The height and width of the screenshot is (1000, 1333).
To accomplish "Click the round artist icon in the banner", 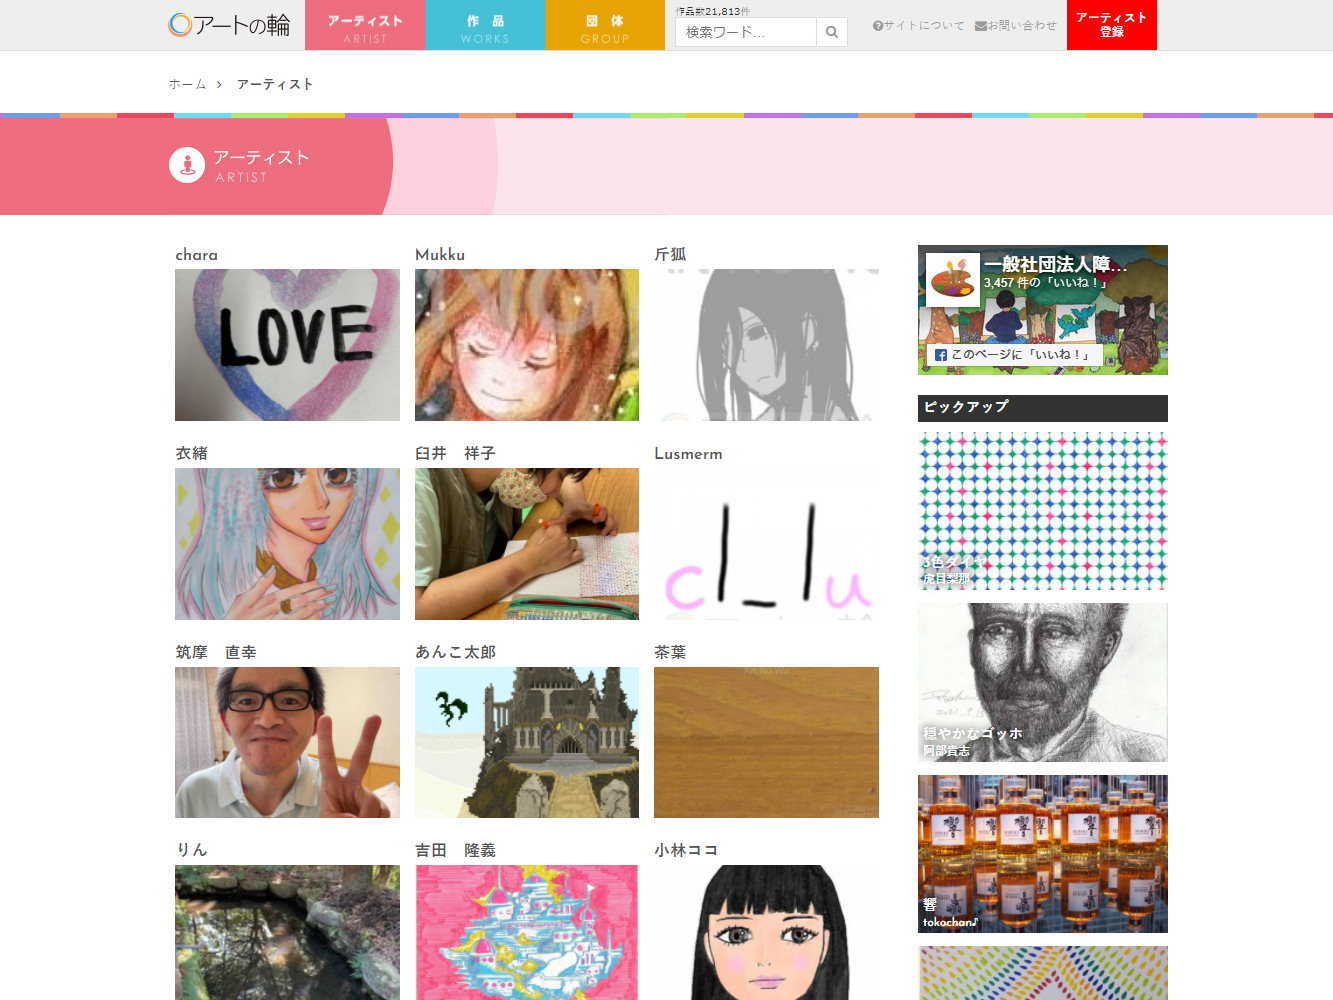I will (187, 165).
